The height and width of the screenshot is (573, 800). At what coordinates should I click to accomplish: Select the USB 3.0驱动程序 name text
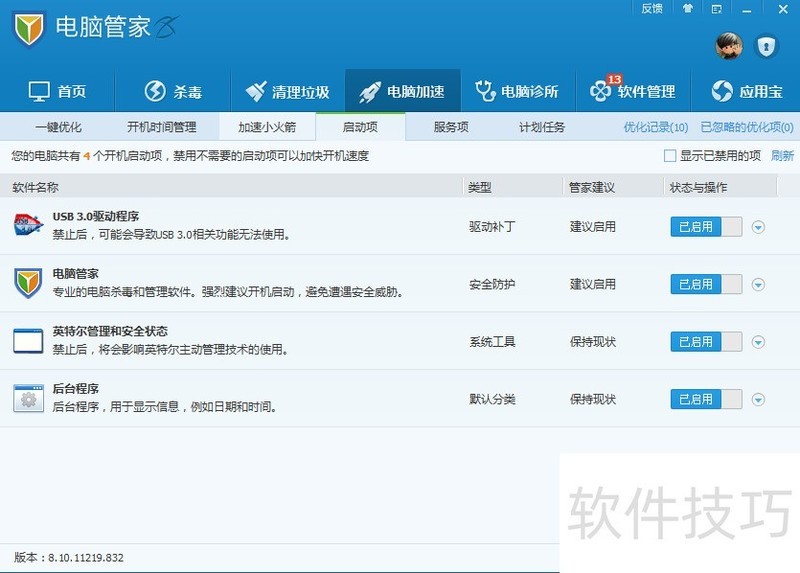click(x=96, y=216)
